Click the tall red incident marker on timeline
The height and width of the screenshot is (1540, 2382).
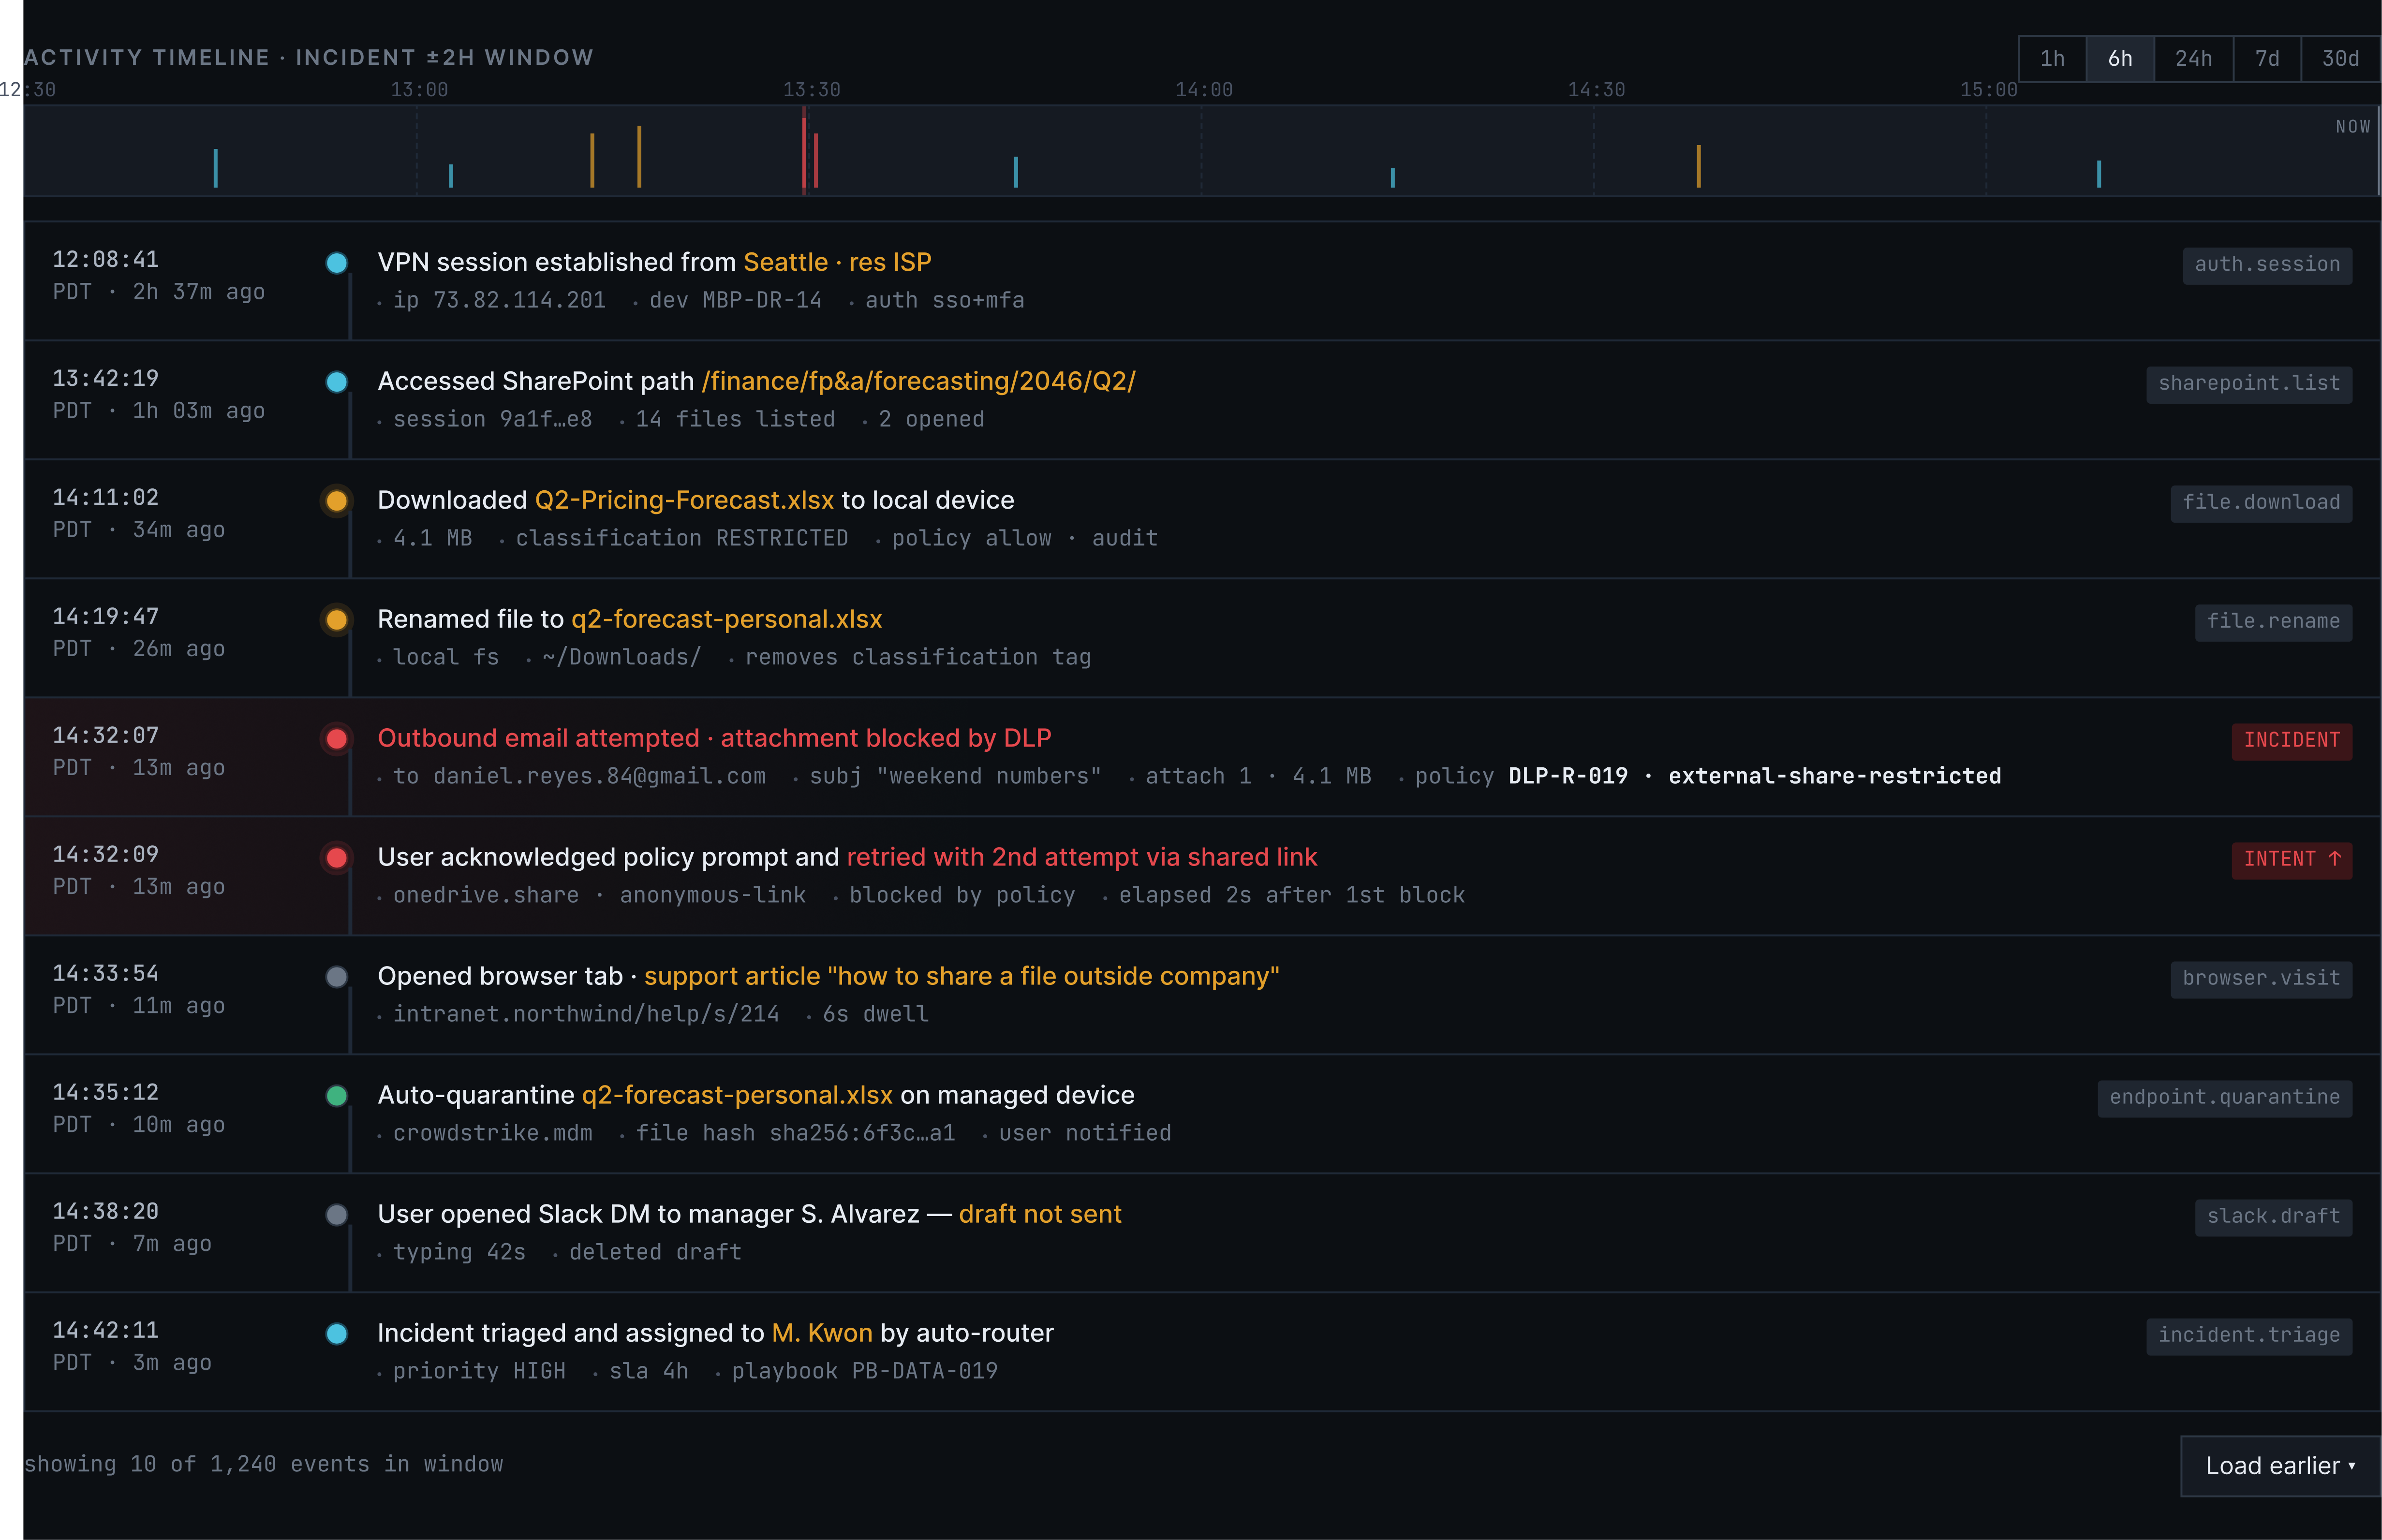pos(804,150)
